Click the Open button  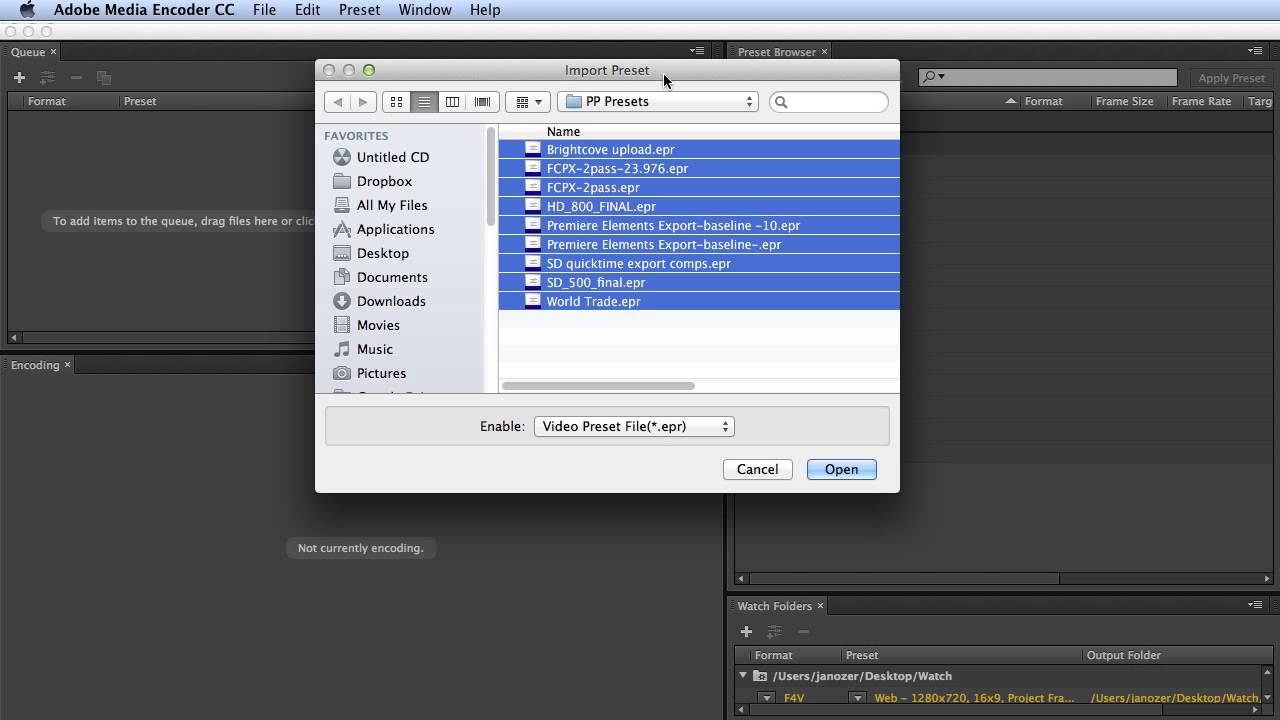click(x=841, y=469)
